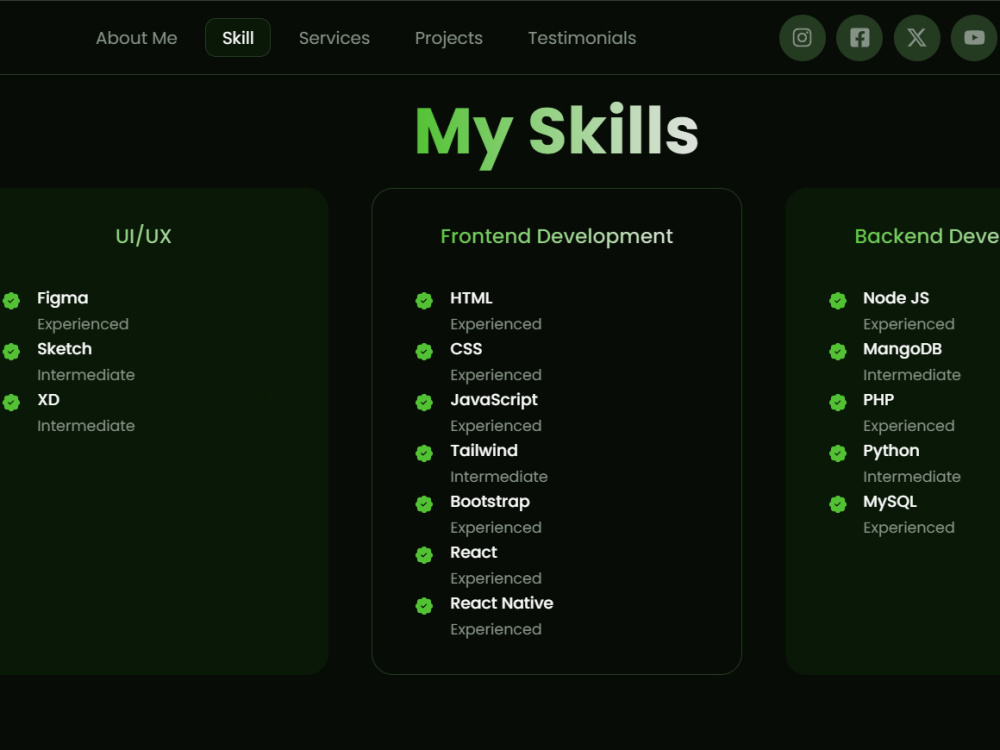Open the YouTube social icon
Screen dimensions: 1000x750
tap(974, 38)
